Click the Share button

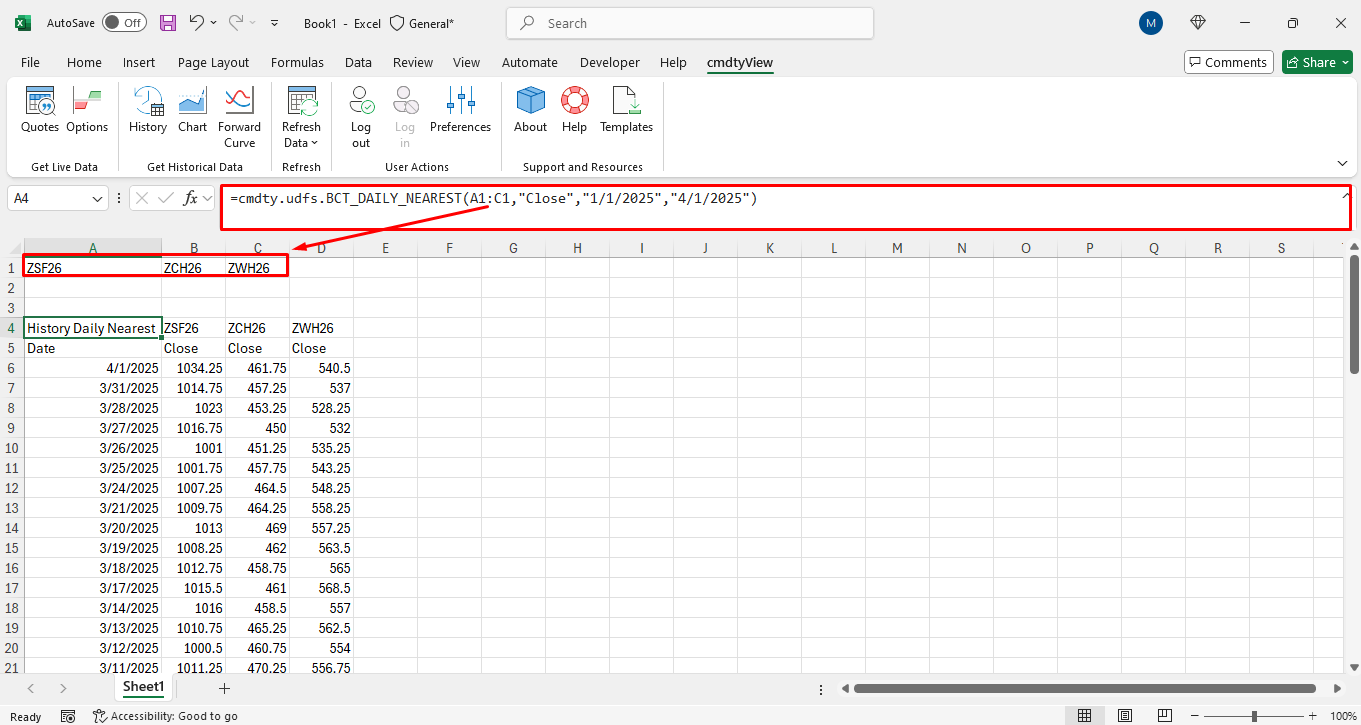(1317, 62)
